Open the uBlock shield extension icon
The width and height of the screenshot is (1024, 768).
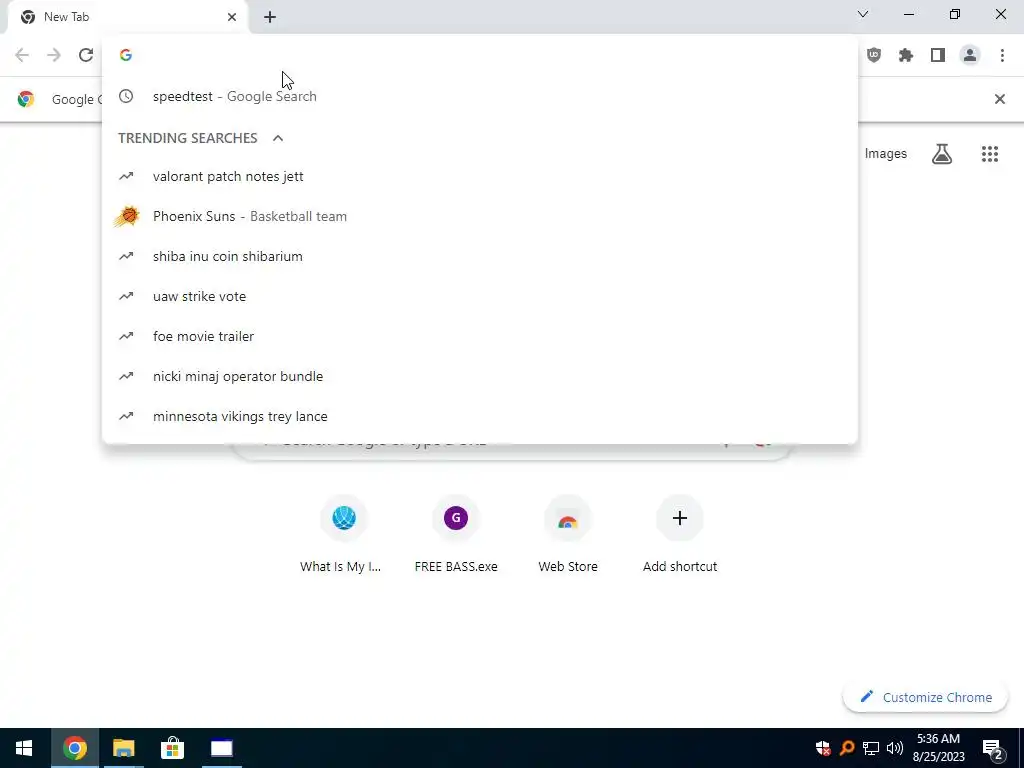(874, 55)
